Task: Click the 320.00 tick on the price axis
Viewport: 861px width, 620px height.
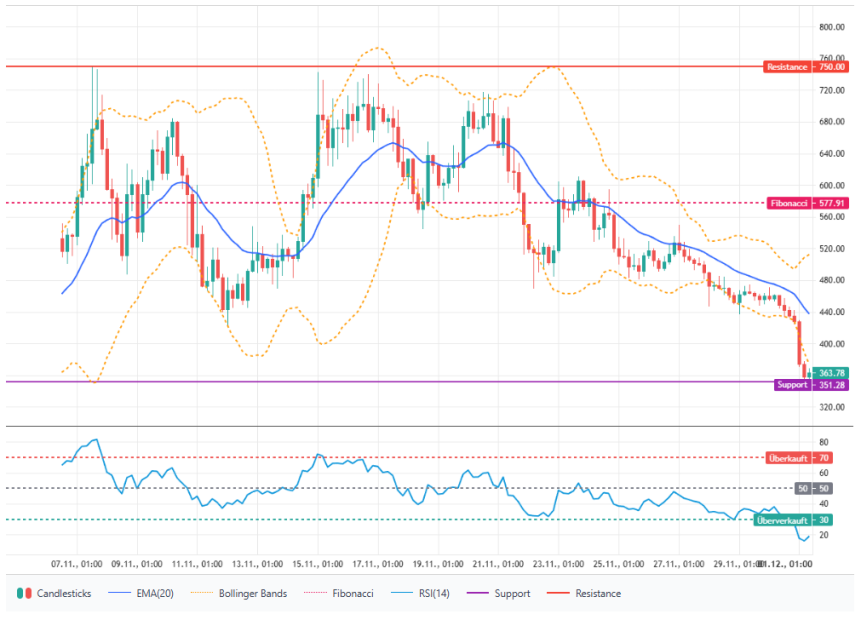Action: [x=832, y=407]
